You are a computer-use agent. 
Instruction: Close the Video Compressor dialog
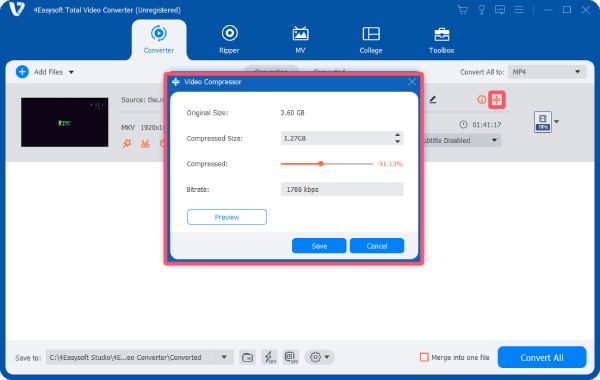(412, 82)
